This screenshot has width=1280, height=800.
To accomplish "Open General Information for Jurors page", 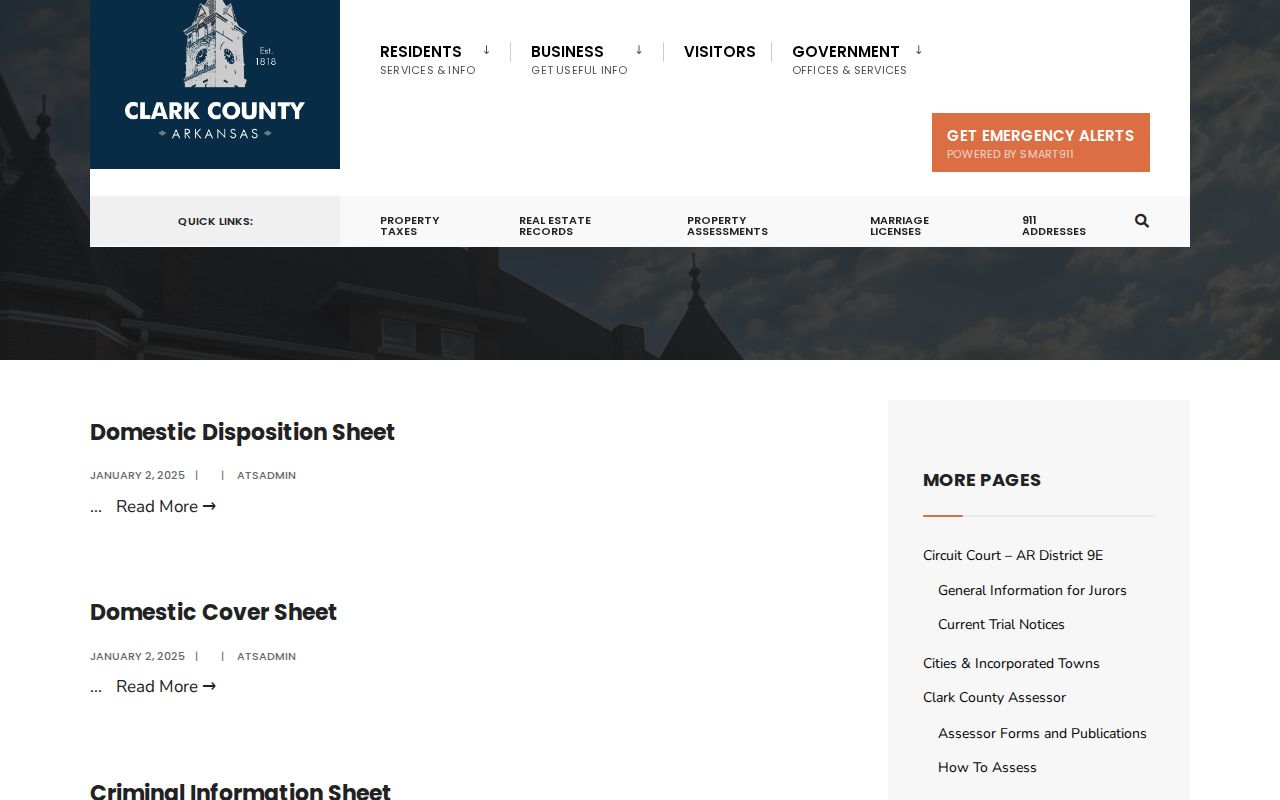I will click(x=1032, y=591).
